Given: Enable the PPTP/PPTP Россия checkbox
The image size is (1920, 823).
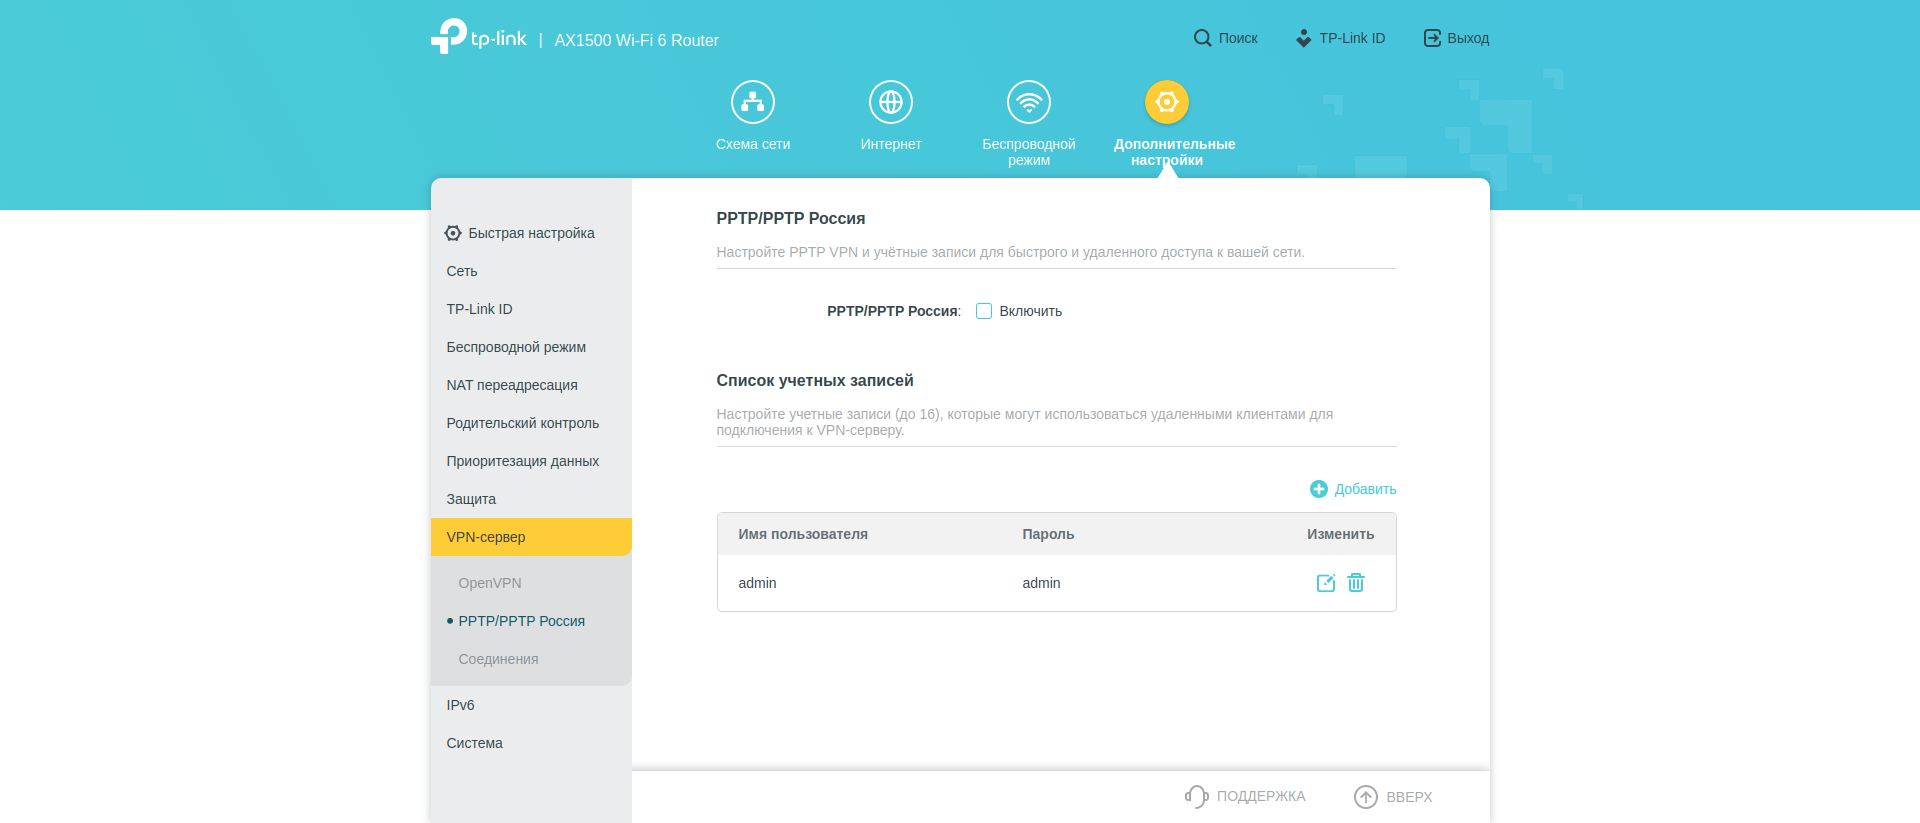Looking at the screenshot, I should pyautogui.click(x=984, y=311).
